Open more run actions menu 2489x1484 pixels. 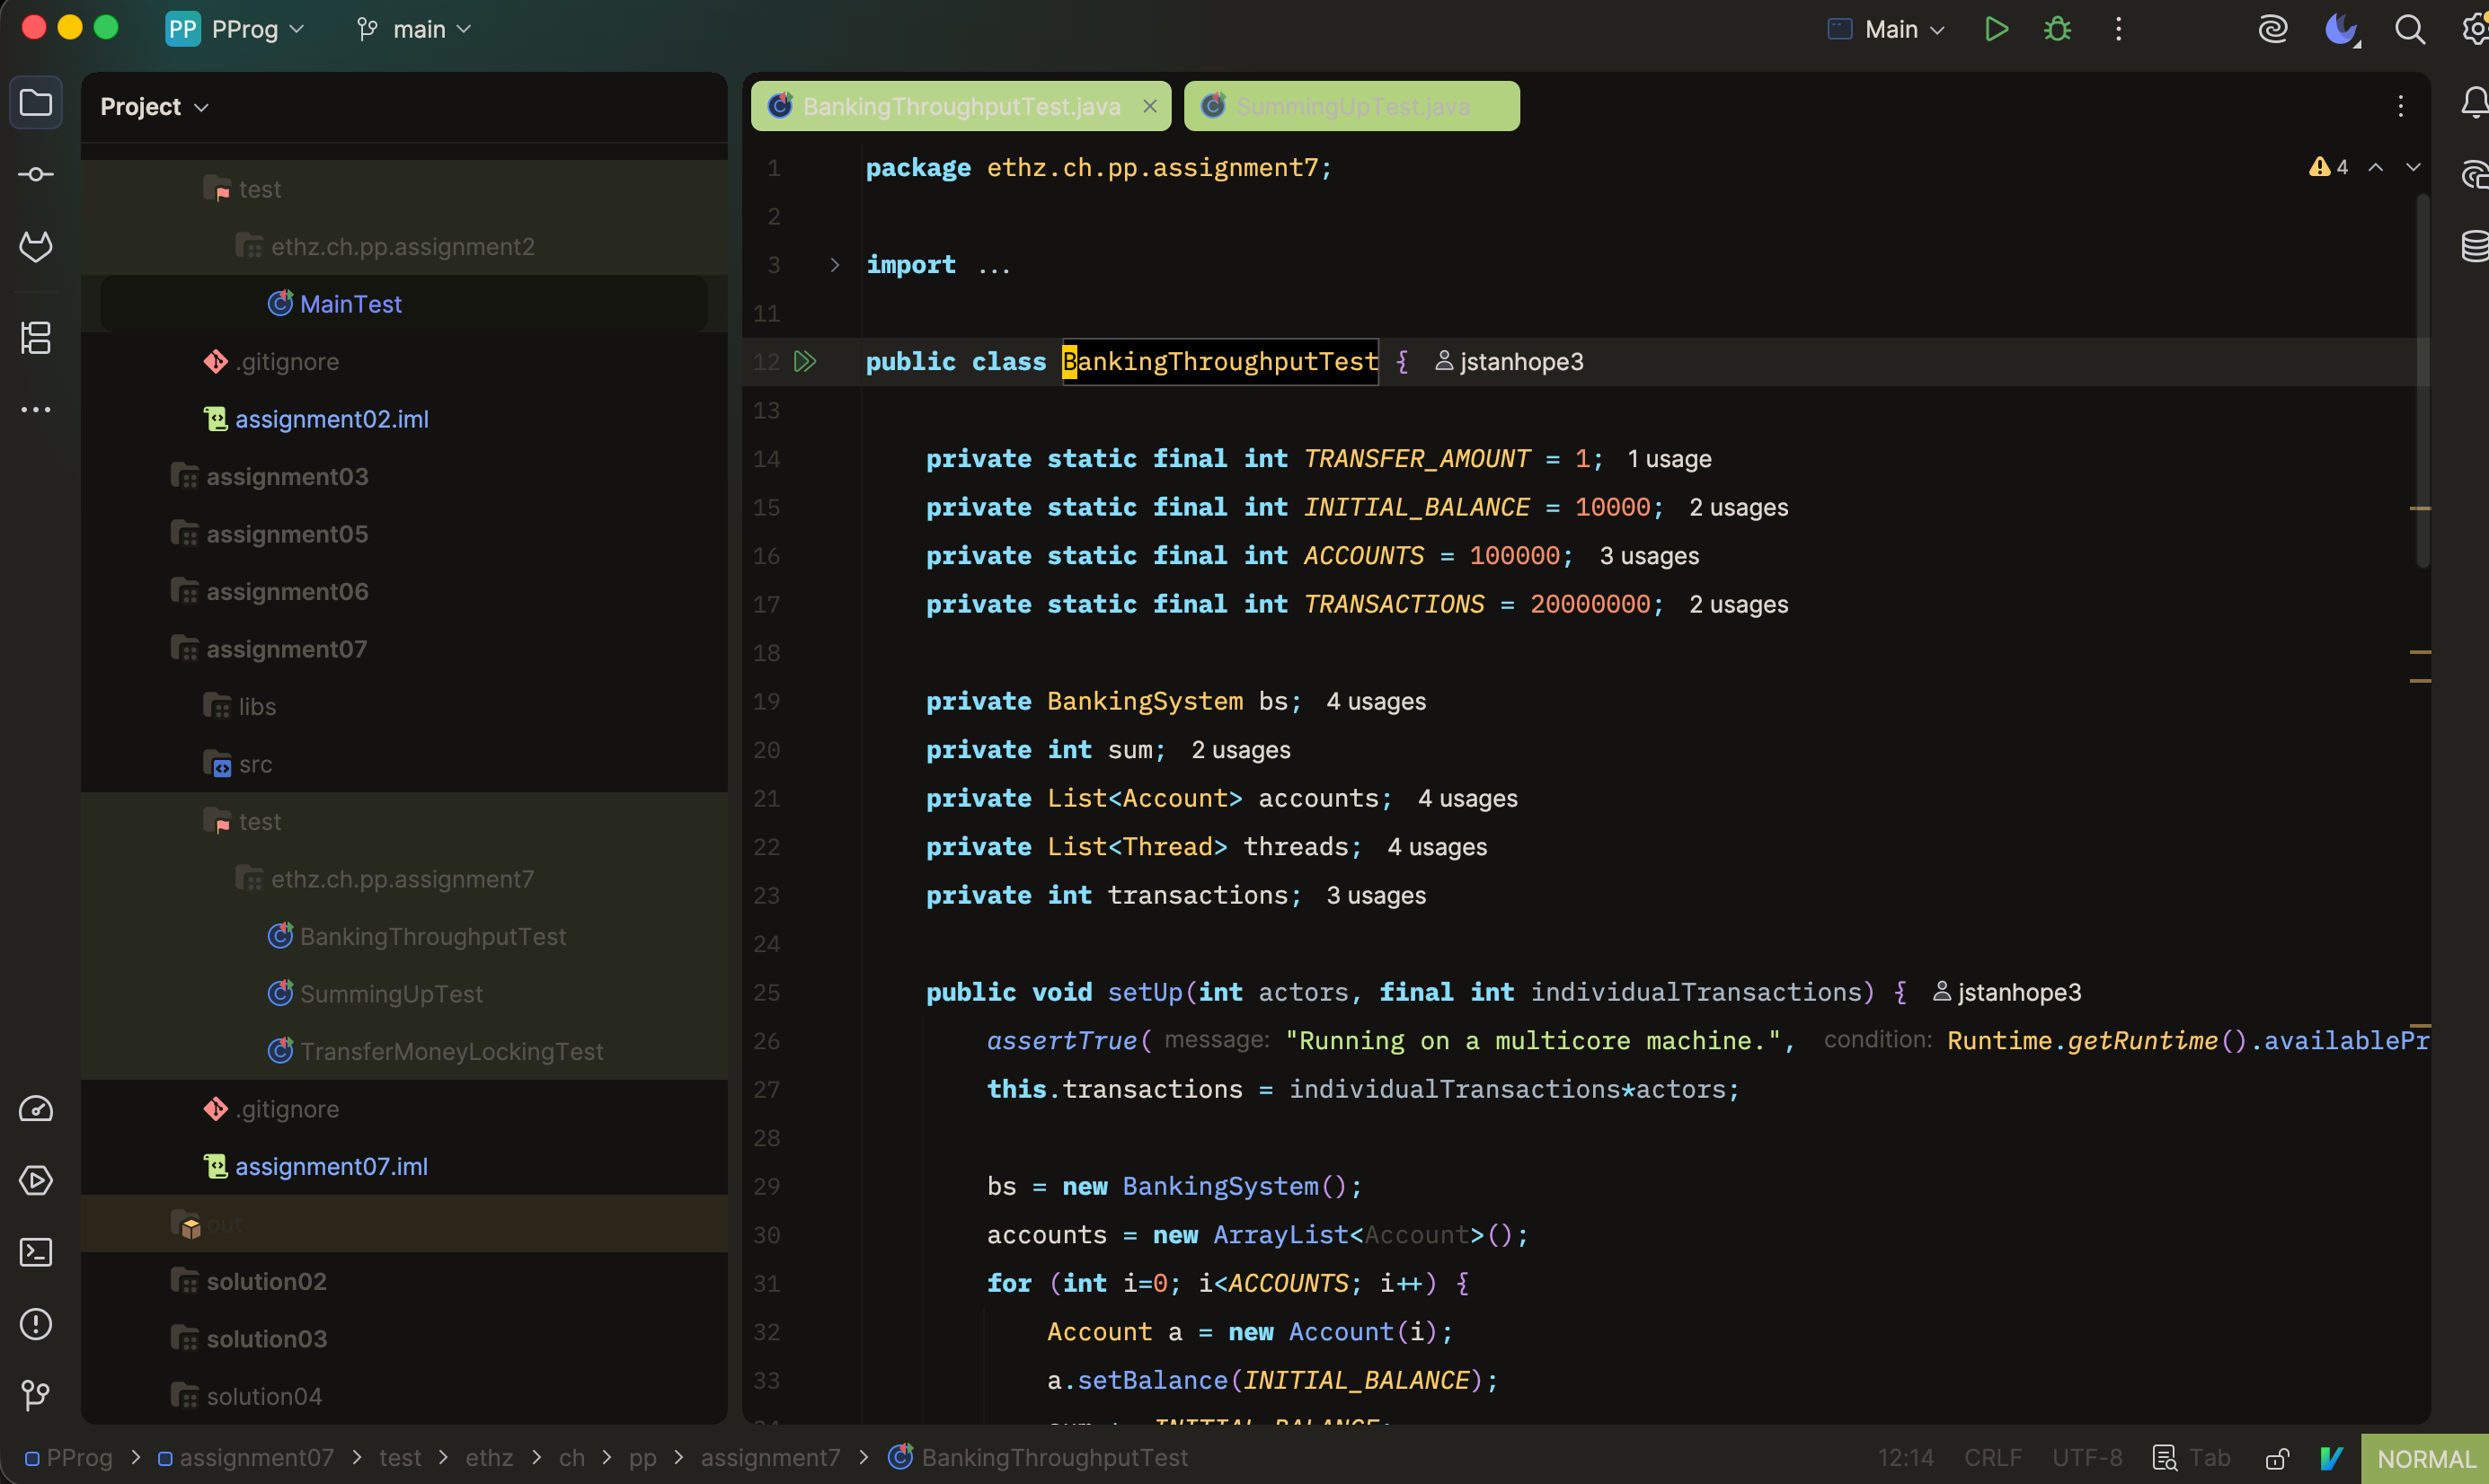(x=2118, y=29)
